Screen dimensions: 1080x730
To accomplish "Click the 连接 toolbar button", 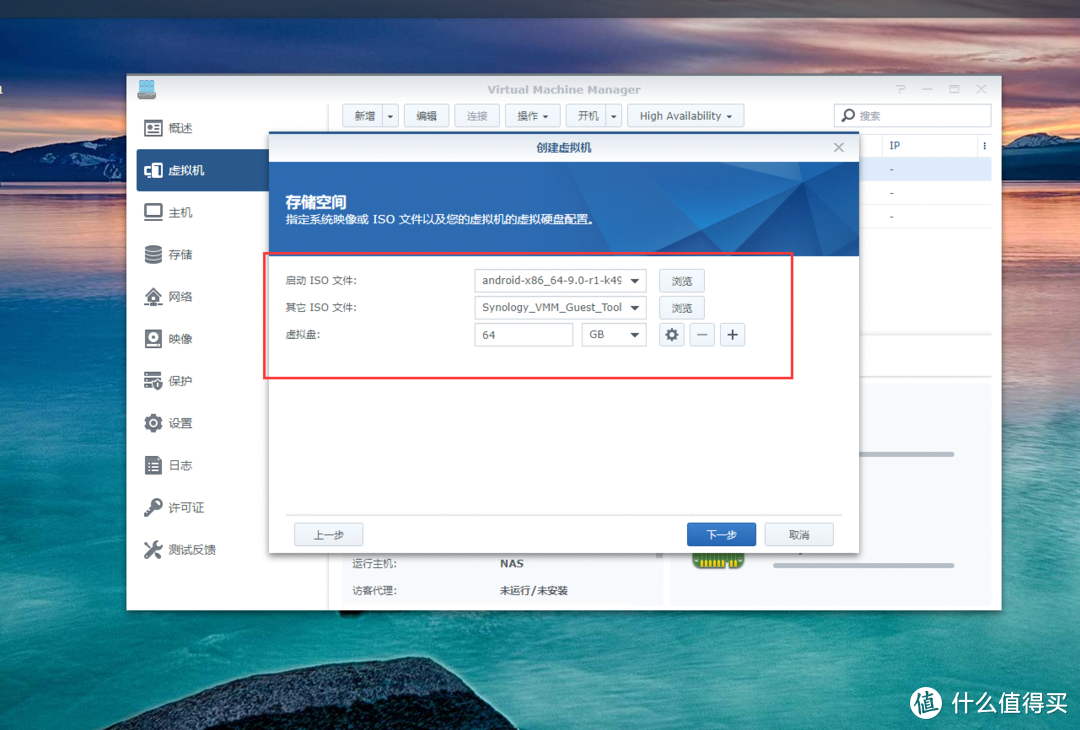I will 477,116.
